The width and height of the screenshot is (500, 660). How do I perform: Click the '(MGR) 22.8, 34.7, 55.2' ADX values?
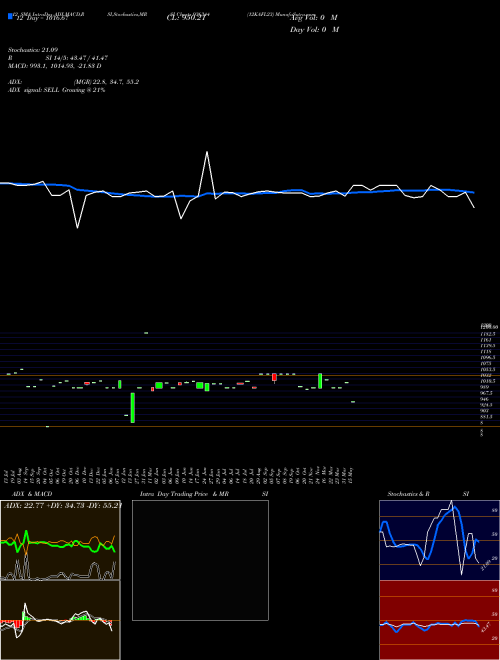click(106, 82)
